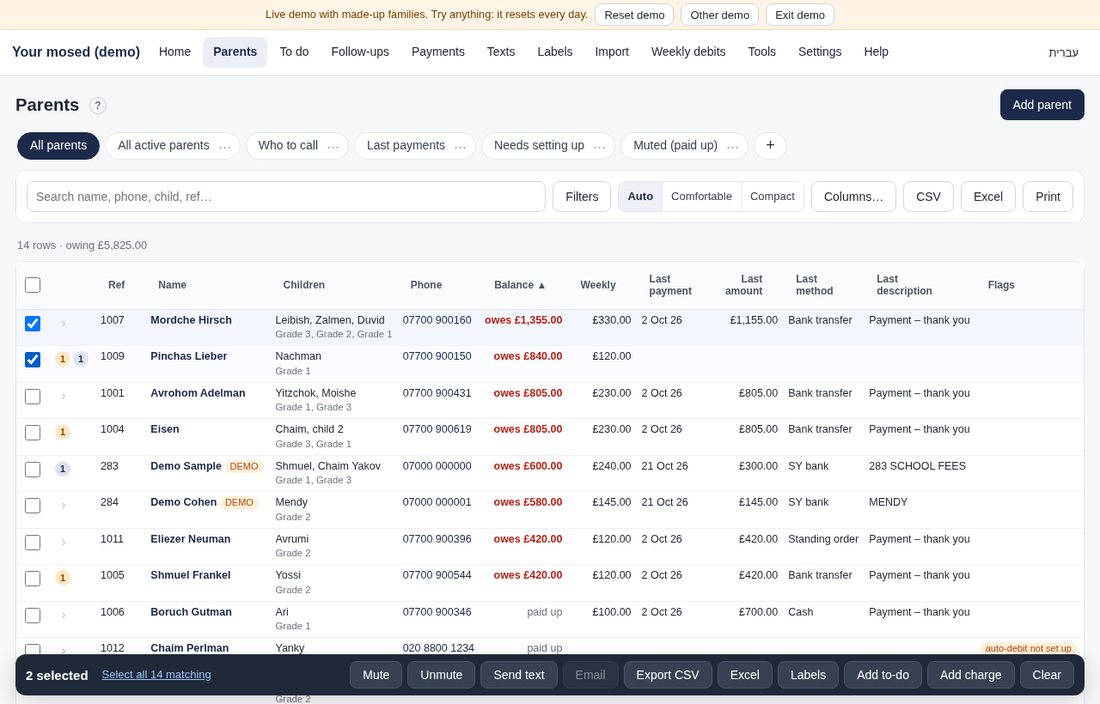Expand the Demo Cohen row chevron
This screenshot has height=704, width=1100.
coord(63,506)
